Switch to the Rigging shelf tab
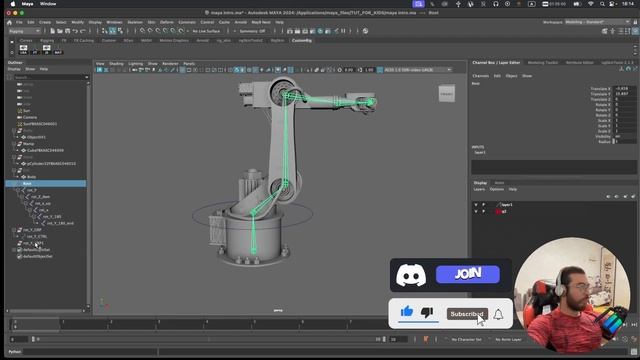Image resolution: width=640 pixels, height=360 pixels. [x=47, y=40]
